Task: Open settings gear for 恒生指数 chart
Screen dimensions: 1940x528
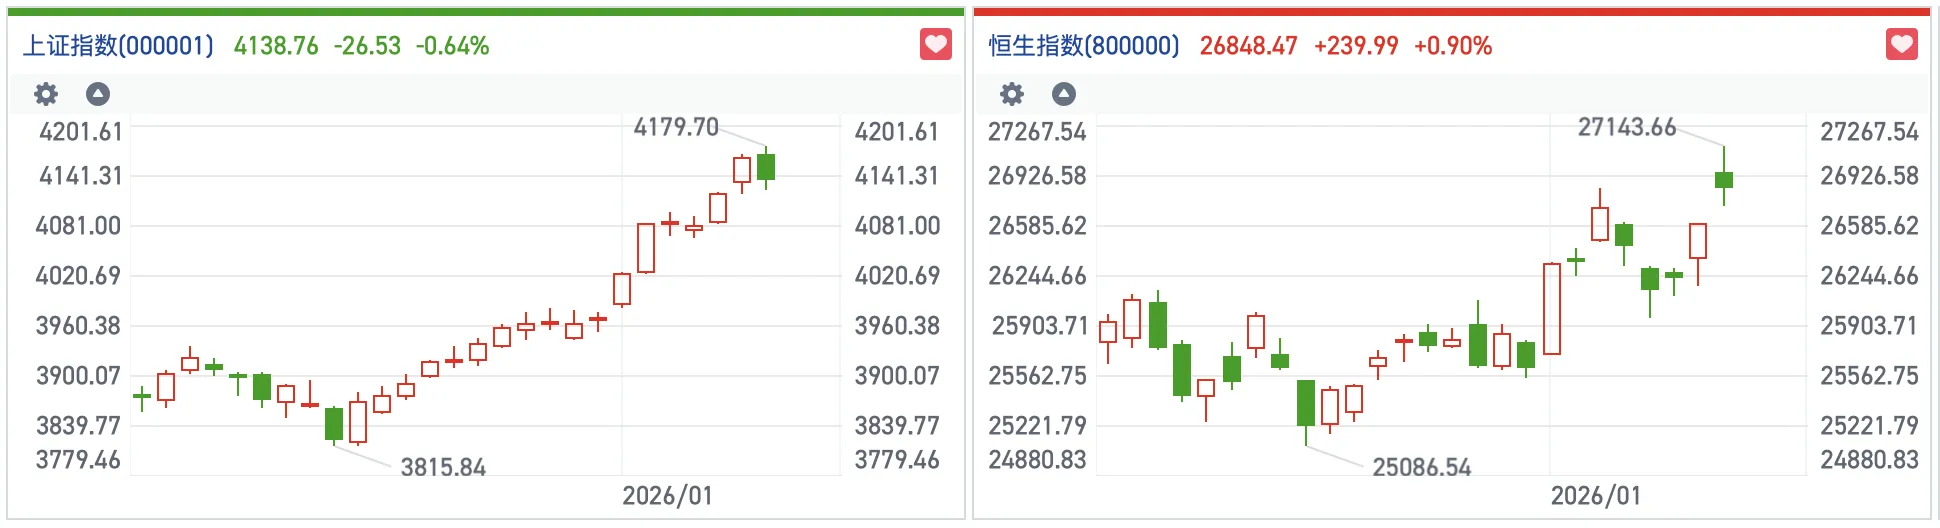Action: coord(1012,94)
